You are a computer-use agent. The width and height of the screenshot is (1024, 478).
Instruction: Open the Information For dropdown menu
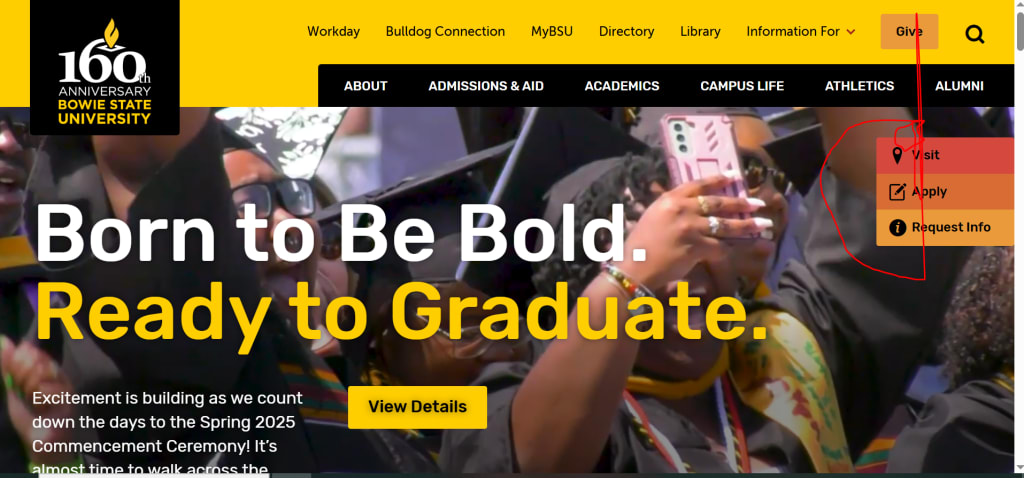[801, 31]
